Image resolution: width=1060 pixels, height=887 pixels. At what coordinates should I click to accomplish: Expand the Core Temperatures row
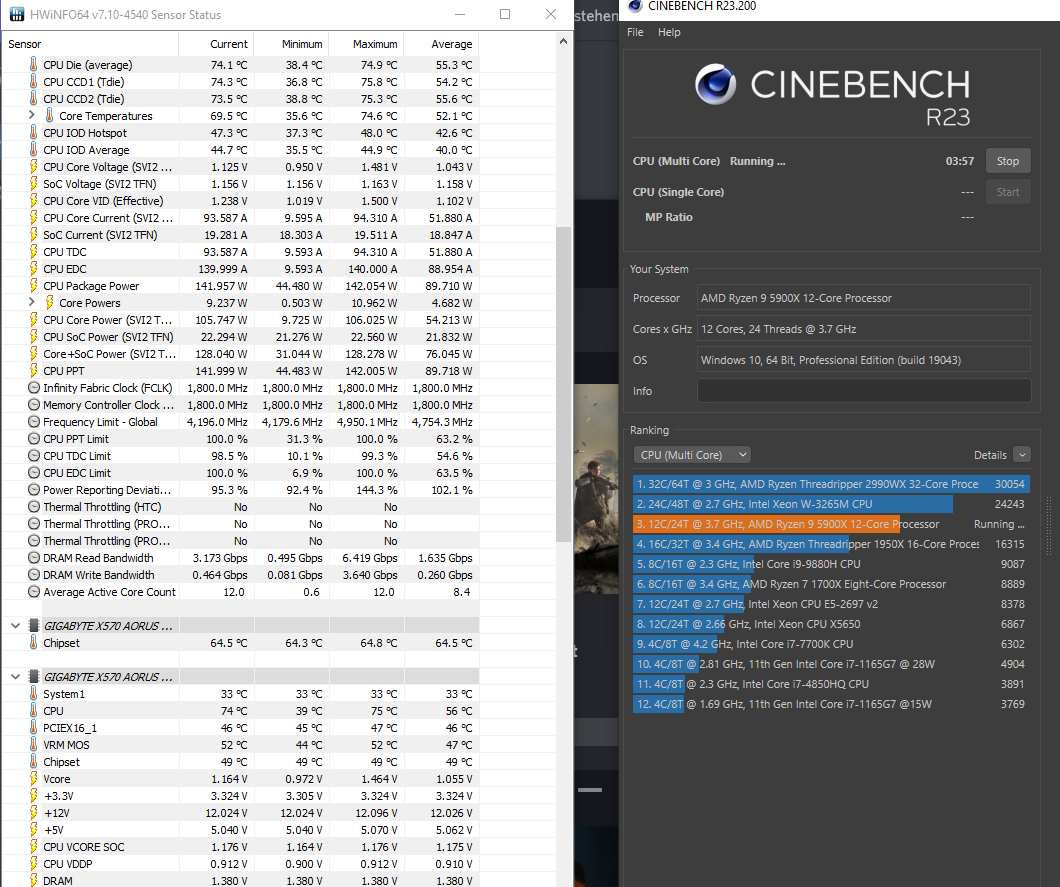point(31,115)
